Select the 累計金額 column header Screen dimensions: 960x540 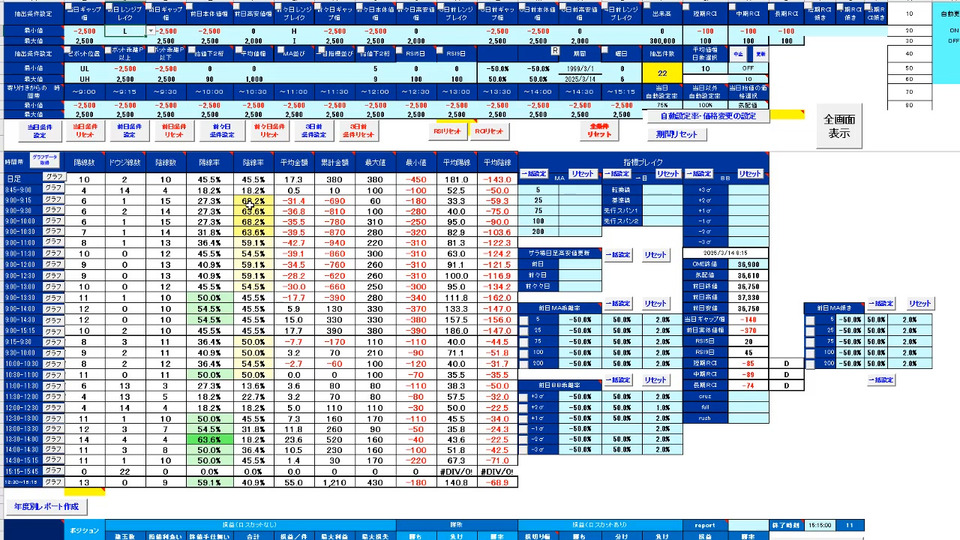(334, 163)
